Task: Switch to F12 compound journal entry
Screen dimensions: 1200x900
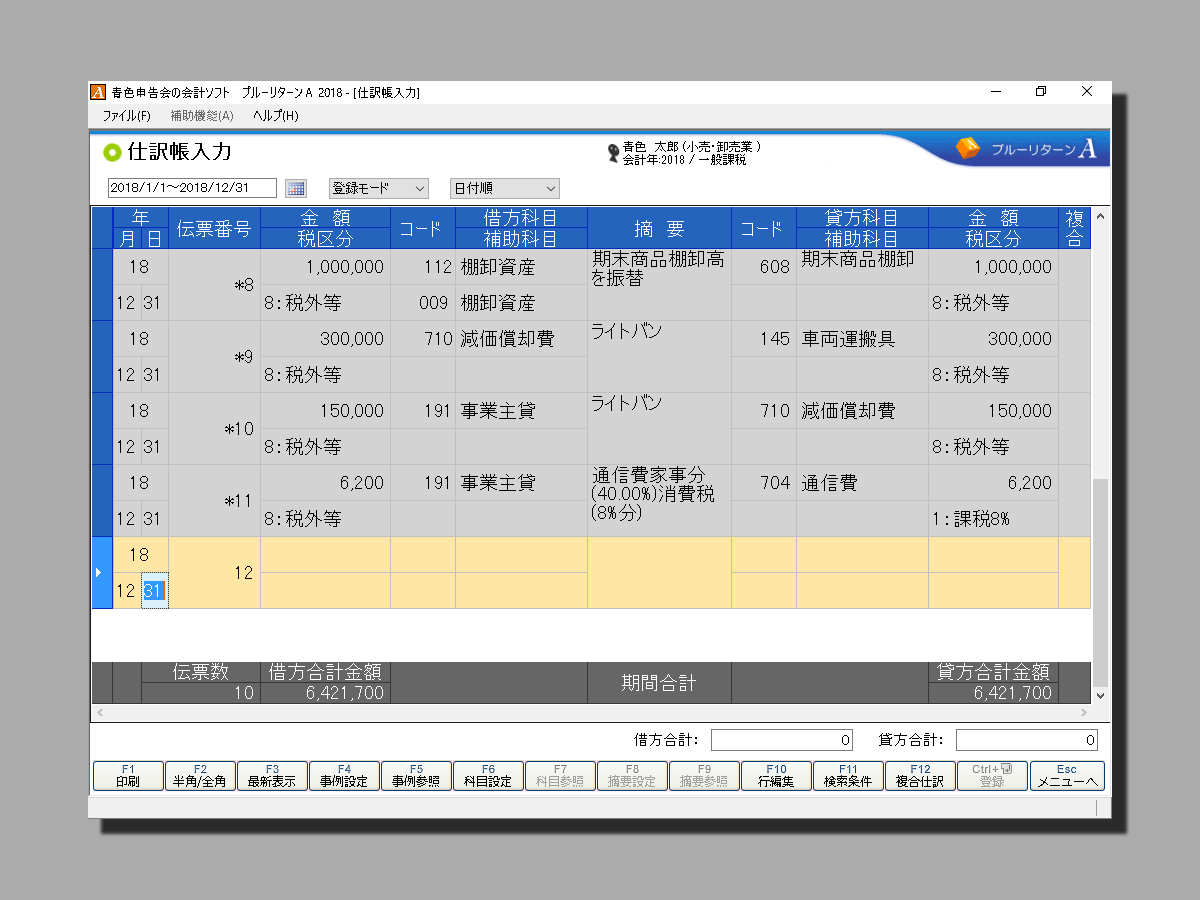Action: (x=920, y=776)
